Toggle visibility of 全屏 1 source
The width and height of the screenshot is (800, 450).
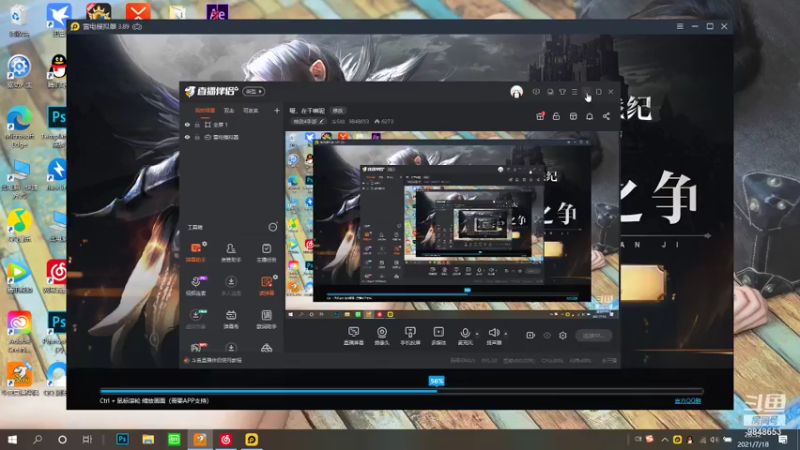187,124
